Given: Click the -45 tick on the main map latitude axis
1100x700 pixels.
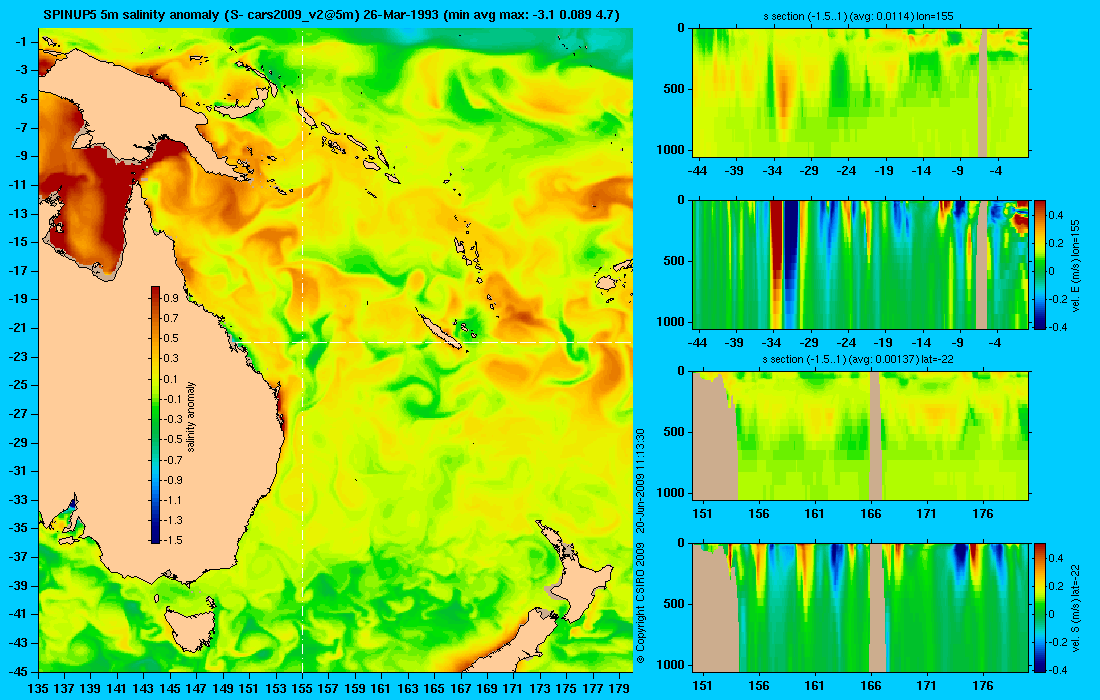Looking at the screenshot, I should [x=18, y=671].
